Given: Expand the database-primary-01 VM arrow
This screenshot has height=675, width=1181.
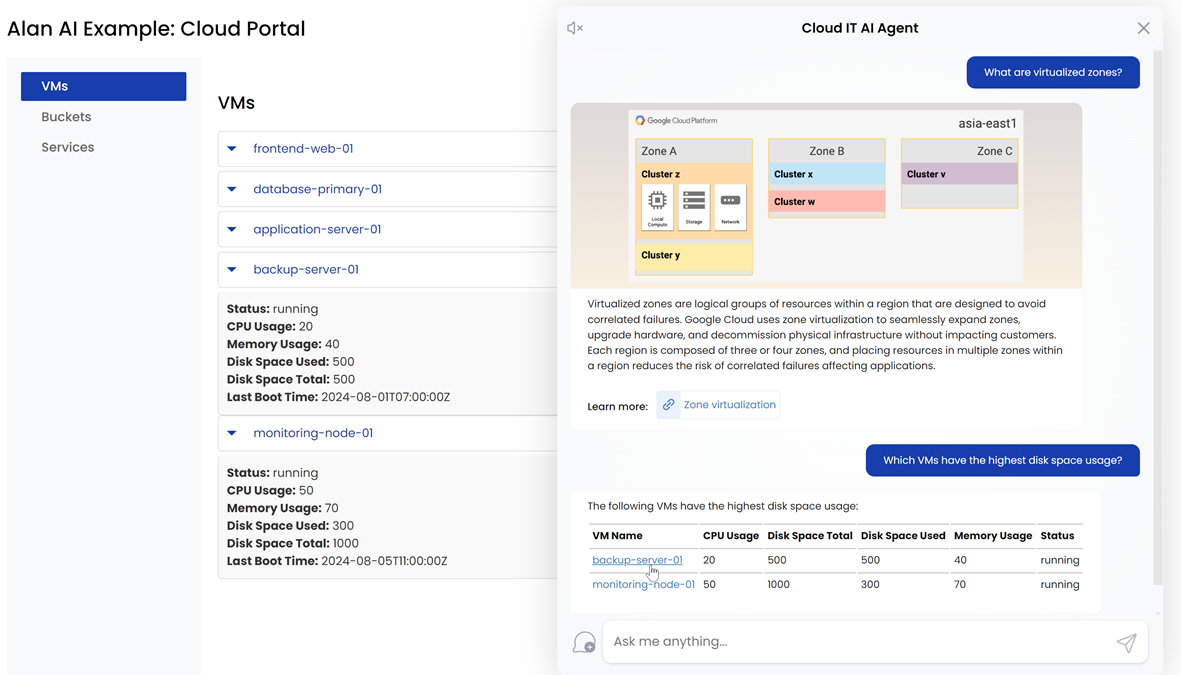Looking at the screenshot, I should [232, 189].
